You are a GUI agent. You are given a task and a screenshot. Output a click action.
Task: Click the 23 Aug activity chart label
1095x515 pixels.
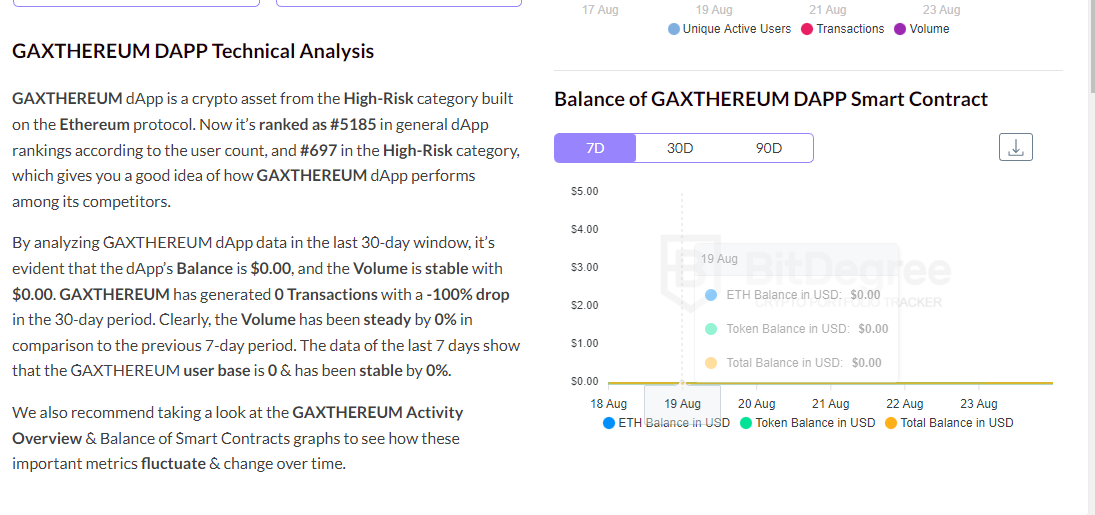tap(941, 10)
